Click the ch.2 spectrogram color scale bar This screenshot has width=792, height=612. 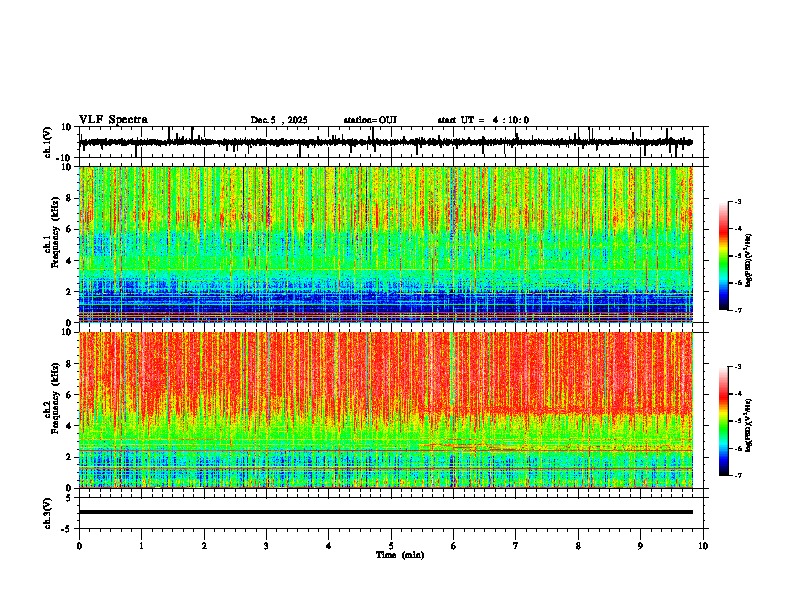(723, 421)
